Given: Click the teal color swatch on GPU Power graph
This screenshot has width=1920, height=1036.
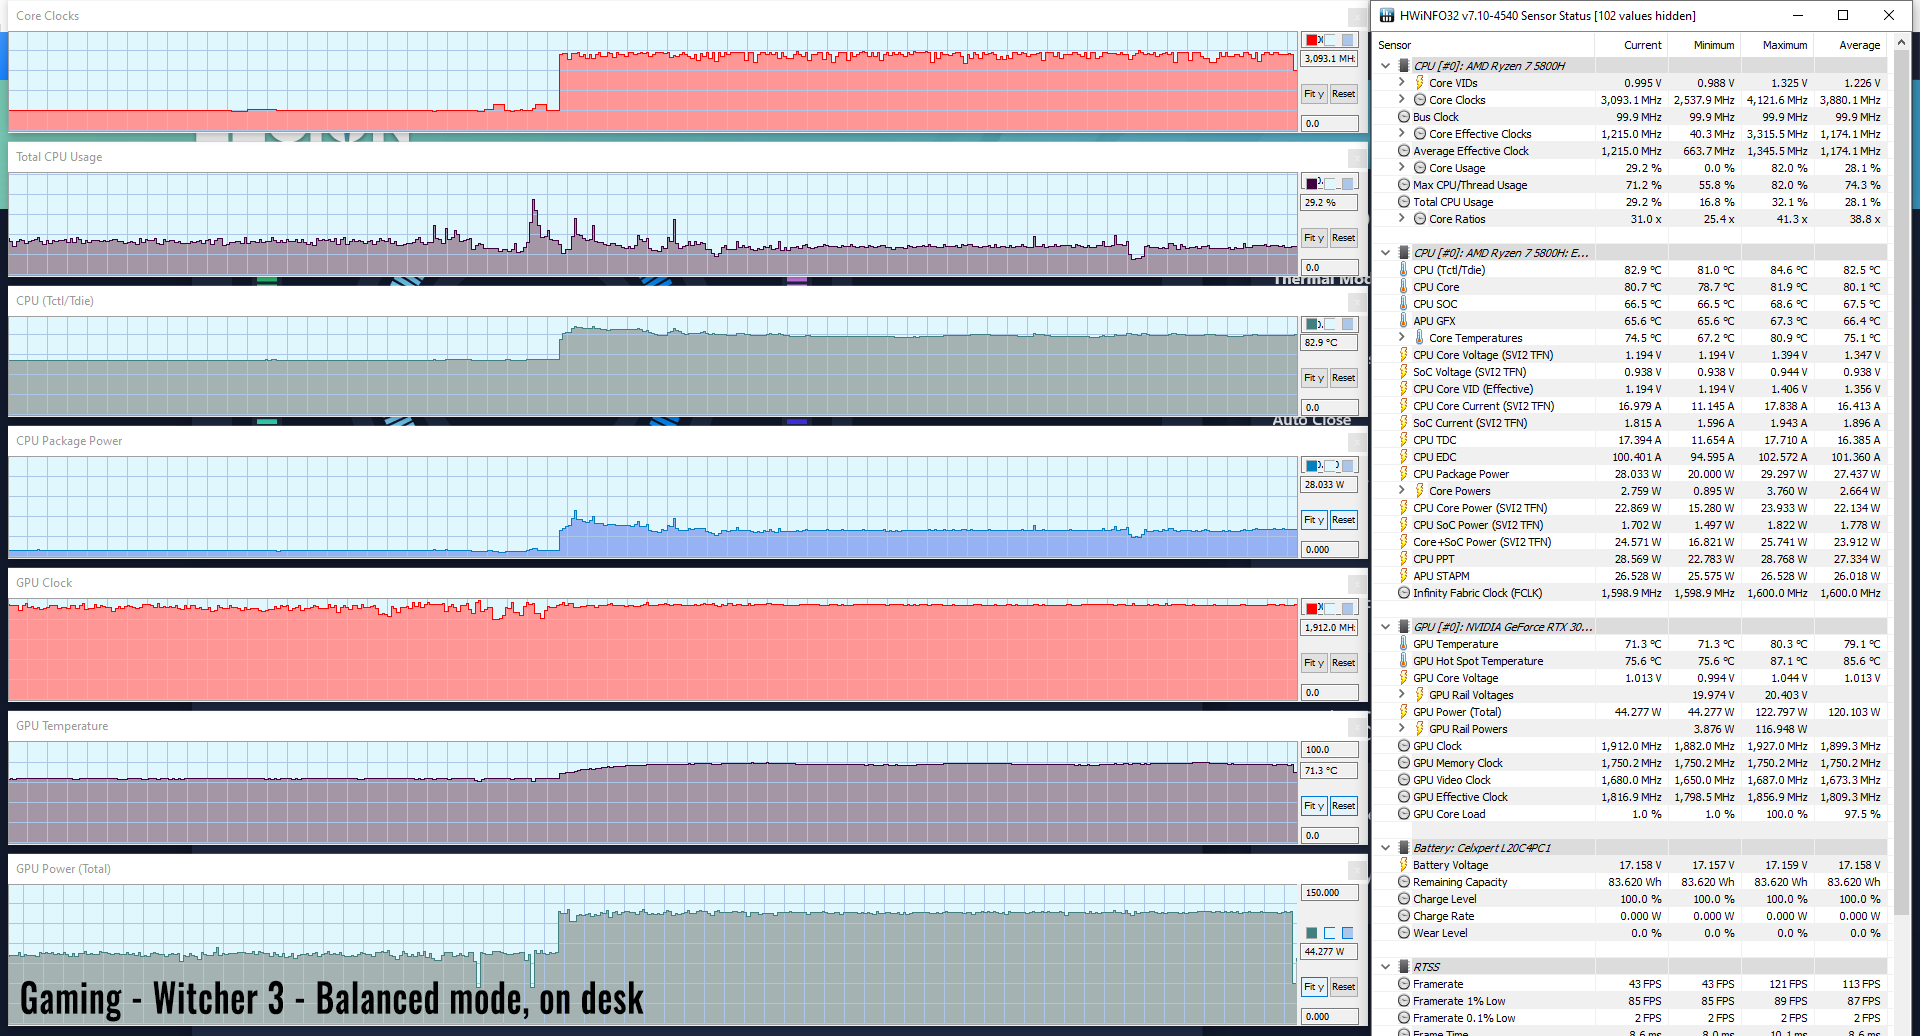Looking at the screenshot, I should pos(1312,933).
